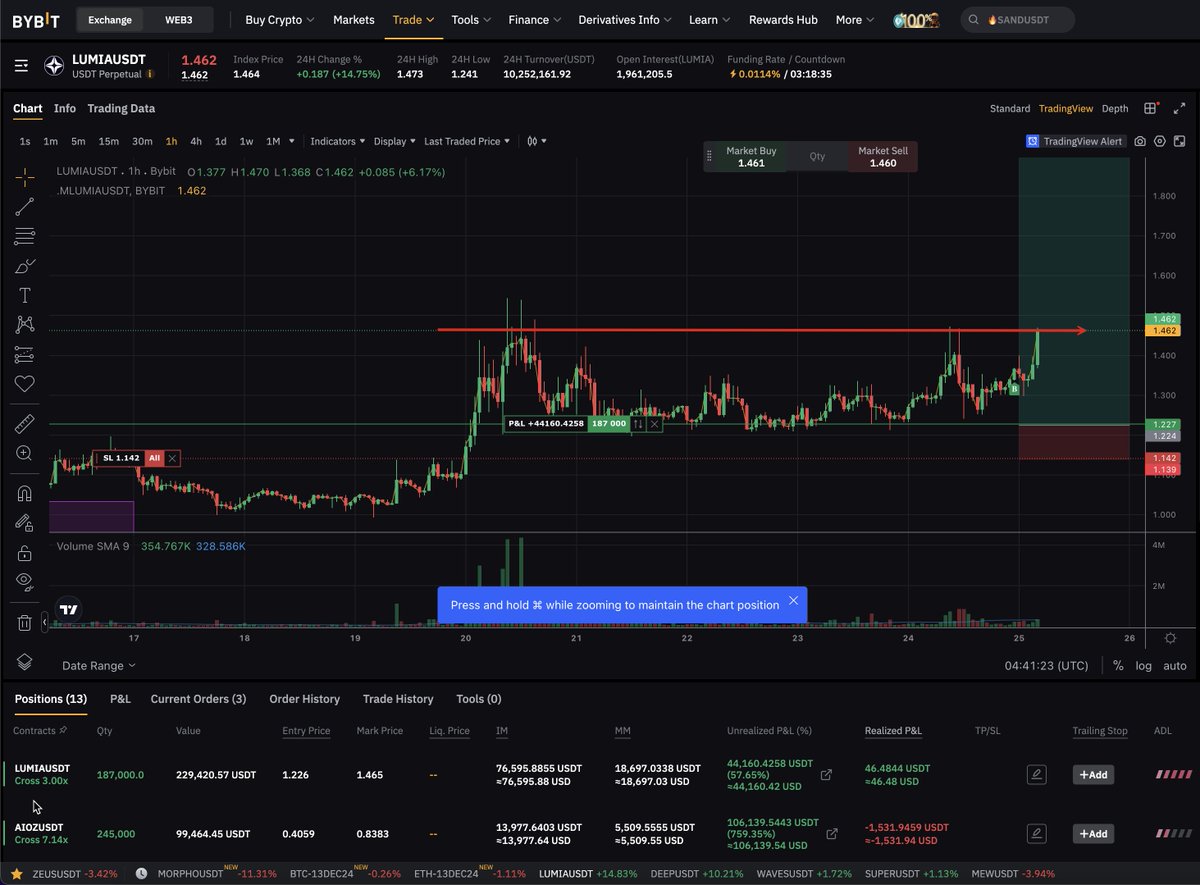The width and height of the screenshot is (1200, 885).
Task: Open the heart icons tool
Action: coord(24,384)
